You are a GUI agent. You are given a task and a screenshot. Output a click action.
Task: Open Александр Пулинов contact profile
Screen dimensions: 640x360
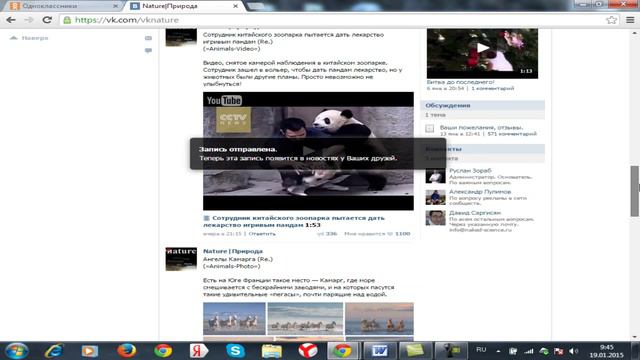point(480,191)
